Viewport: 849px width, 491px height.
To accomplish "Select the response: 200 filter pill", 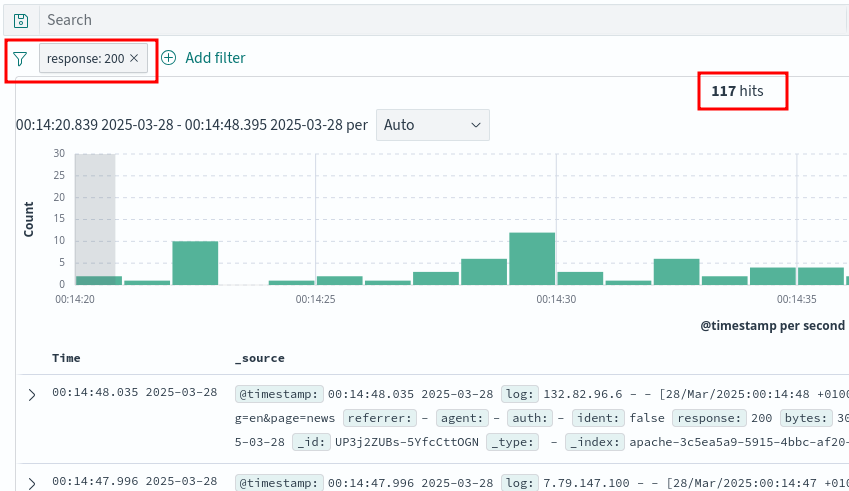I will pos(85,59).
